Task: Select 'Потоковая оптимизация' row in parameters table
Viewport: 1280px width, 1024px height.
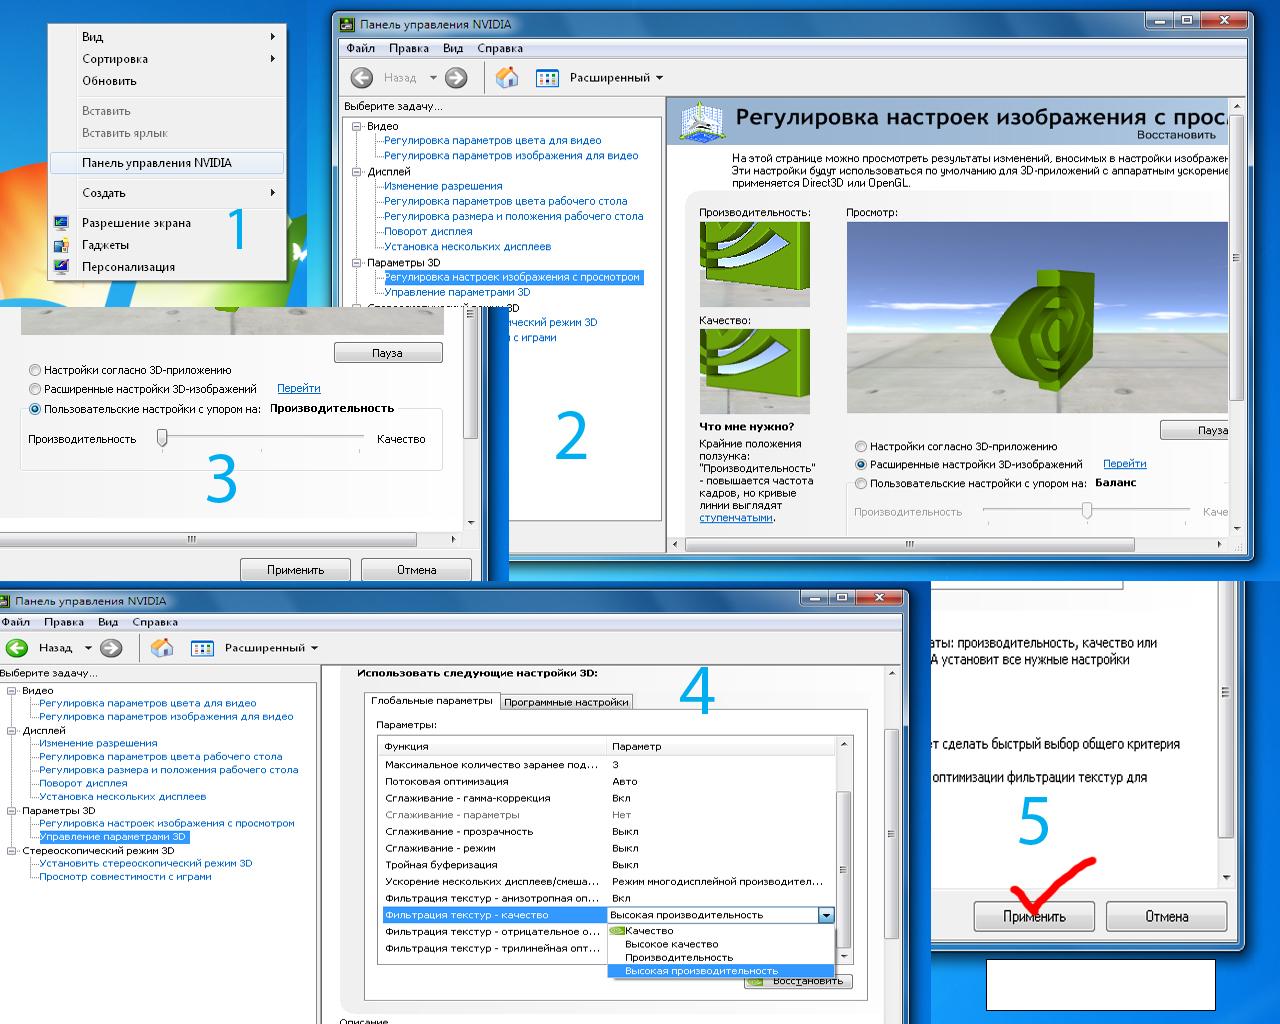Action: tap(607, 782)
